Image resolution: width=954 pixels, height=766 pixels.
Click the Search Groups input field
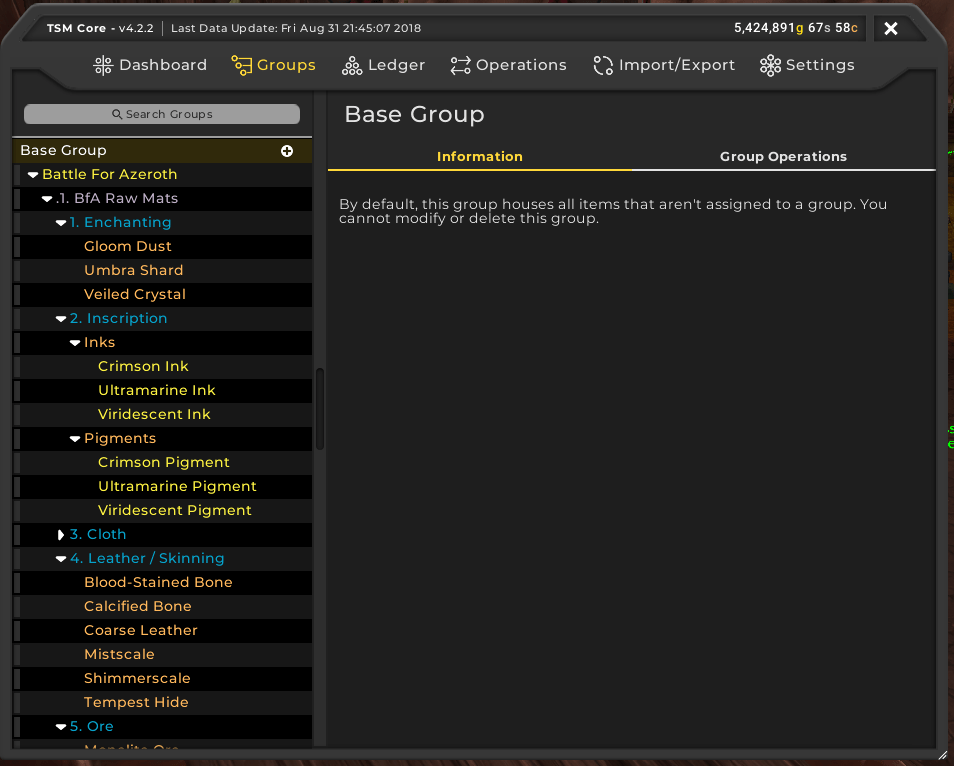coord(162,114)
